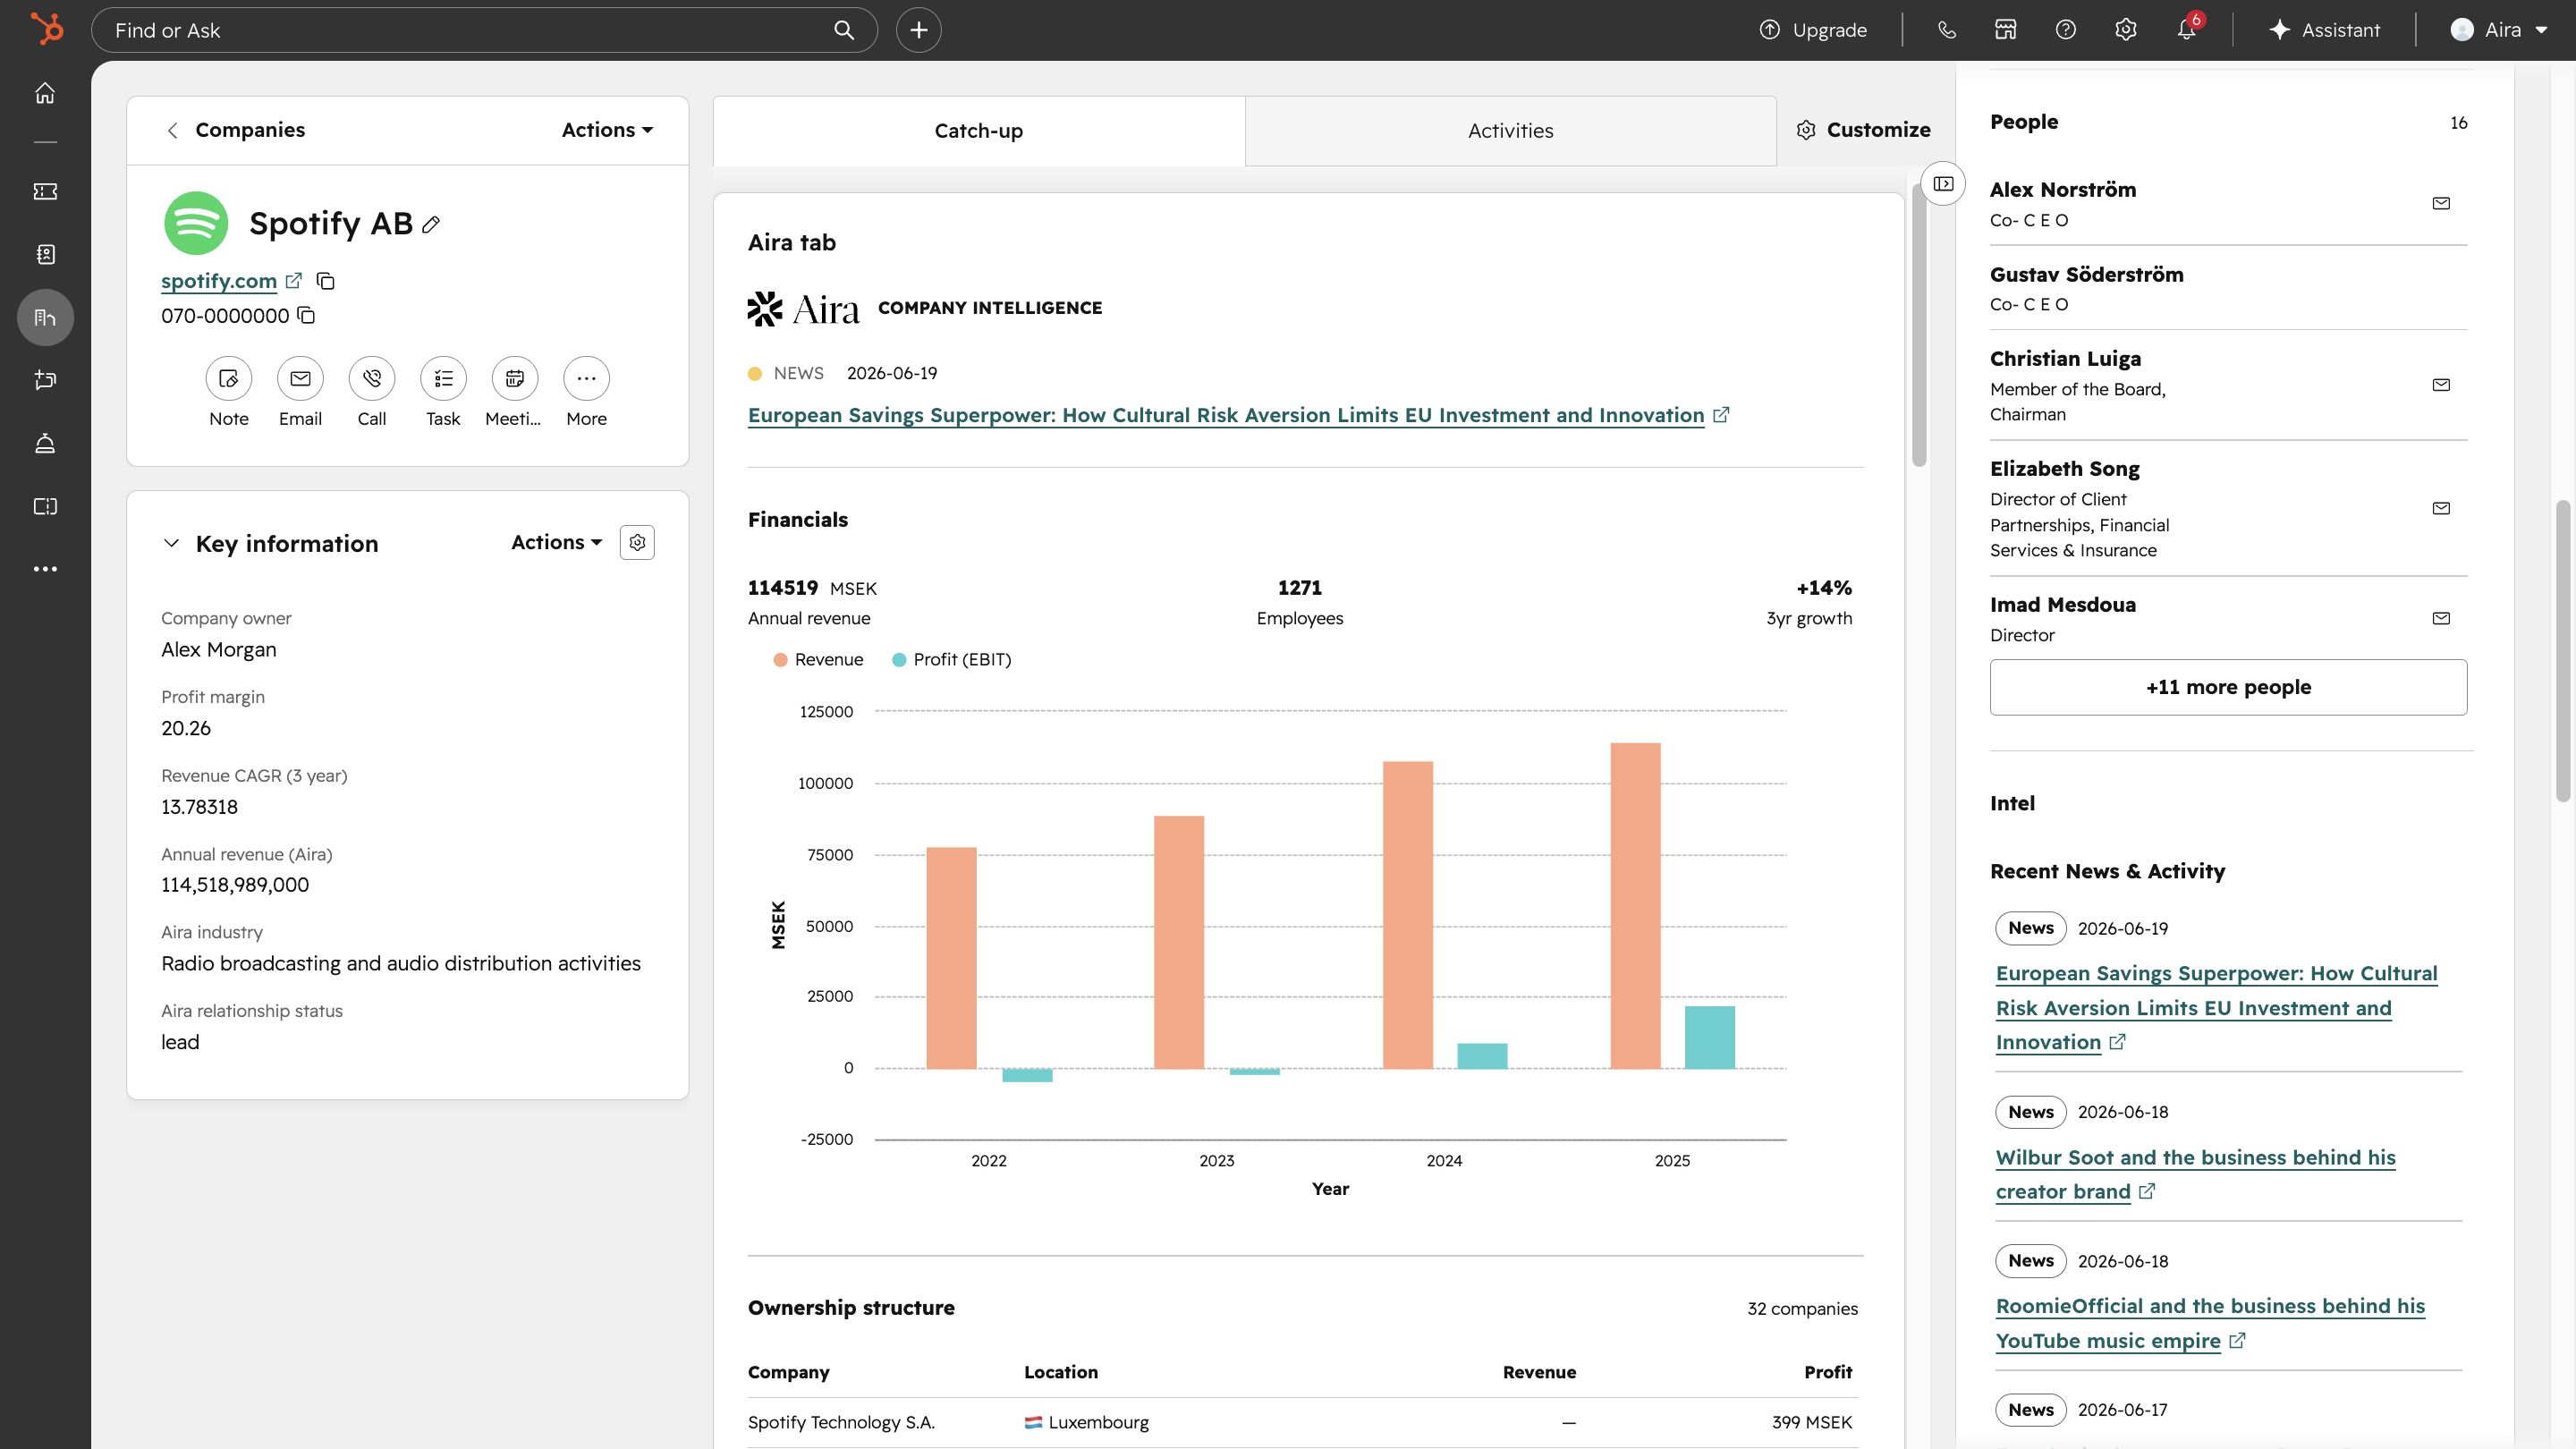The height and width of the screenshot is (1449, 2576).
Task: Copy the phone number 070-0000000
Action: coord(306,316)
